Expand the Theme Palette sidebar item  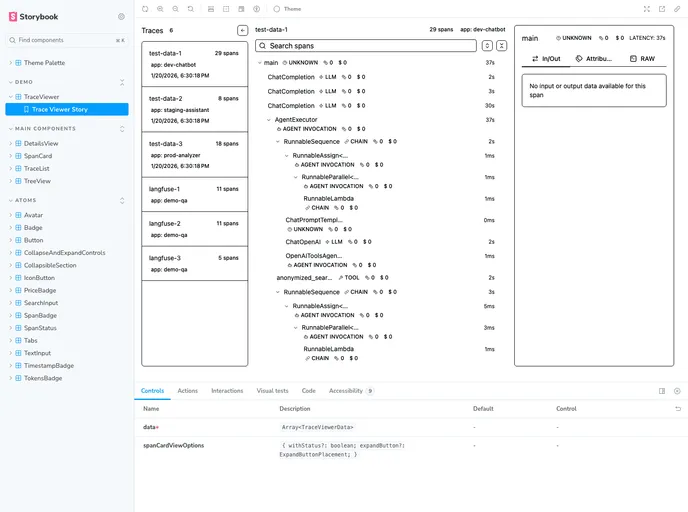point(11,63)
